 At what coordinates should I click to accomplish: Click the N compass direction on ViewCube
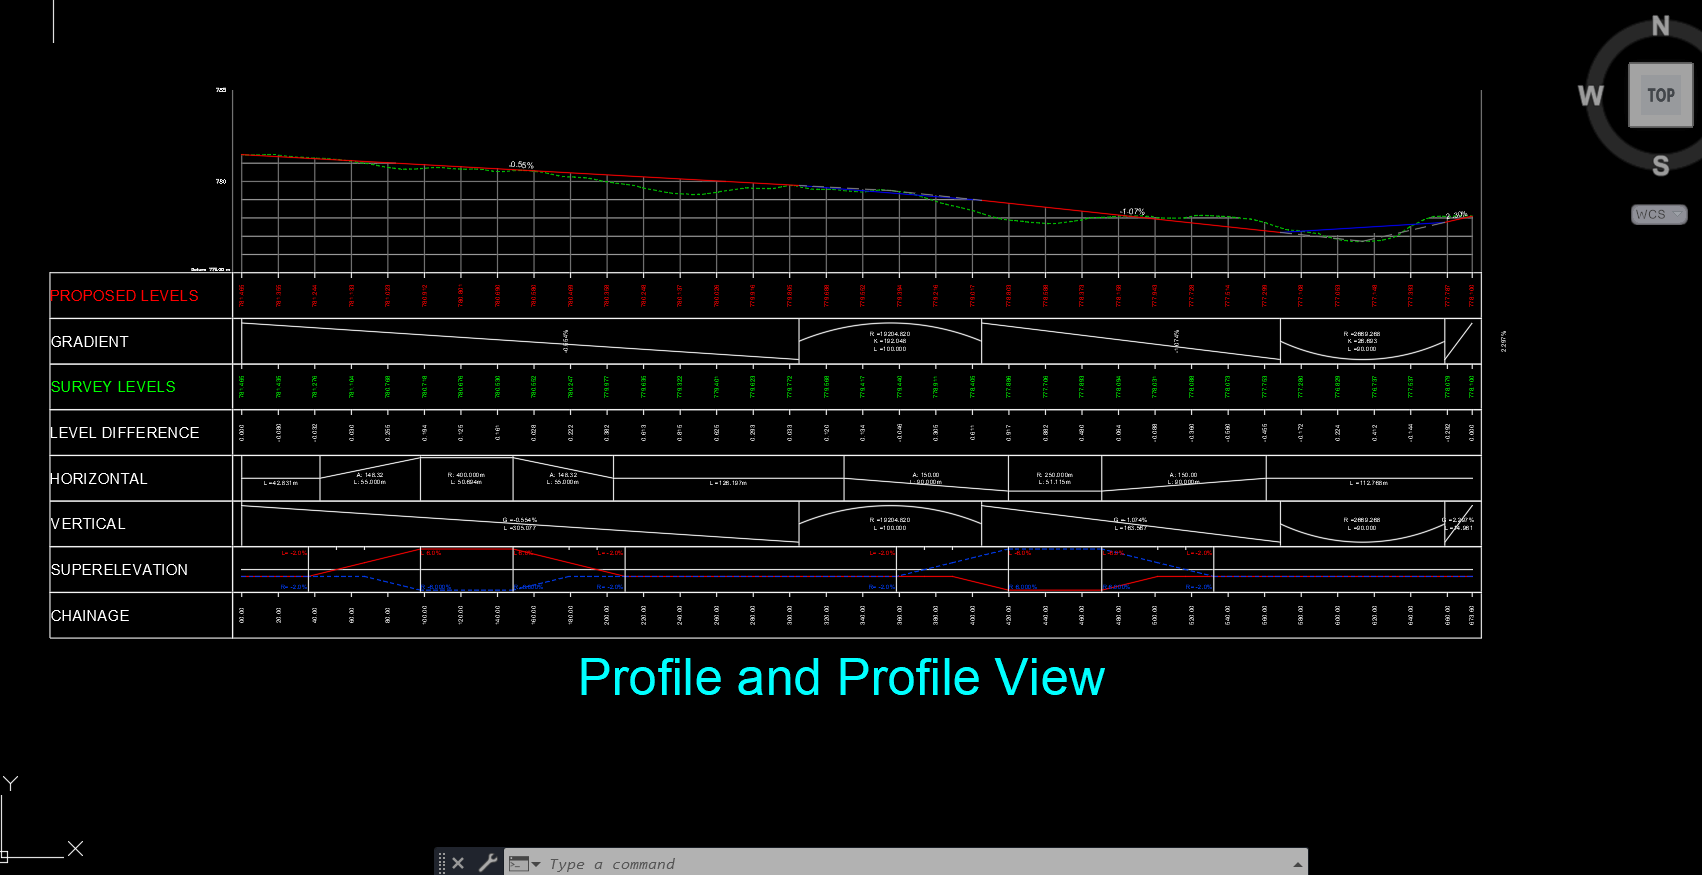(1661, 26)
